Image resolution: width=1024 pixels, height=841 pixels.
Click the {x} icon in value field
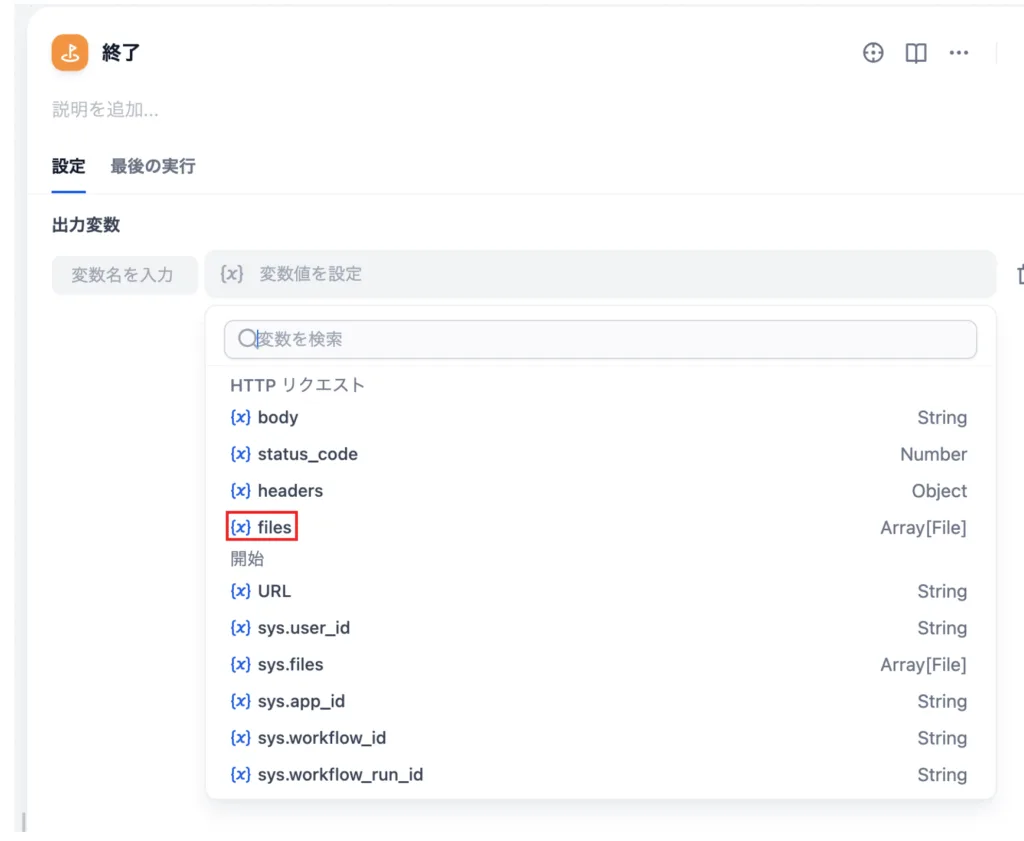tap(232, 274)
